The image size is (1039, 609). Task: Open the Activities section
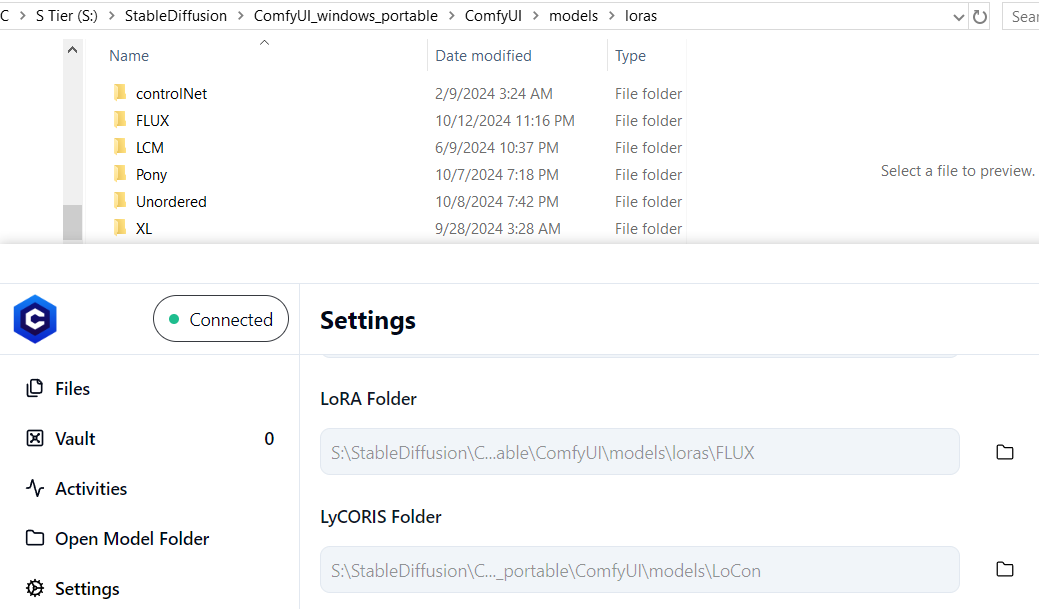pyautogui.click(x=90, y=489)
